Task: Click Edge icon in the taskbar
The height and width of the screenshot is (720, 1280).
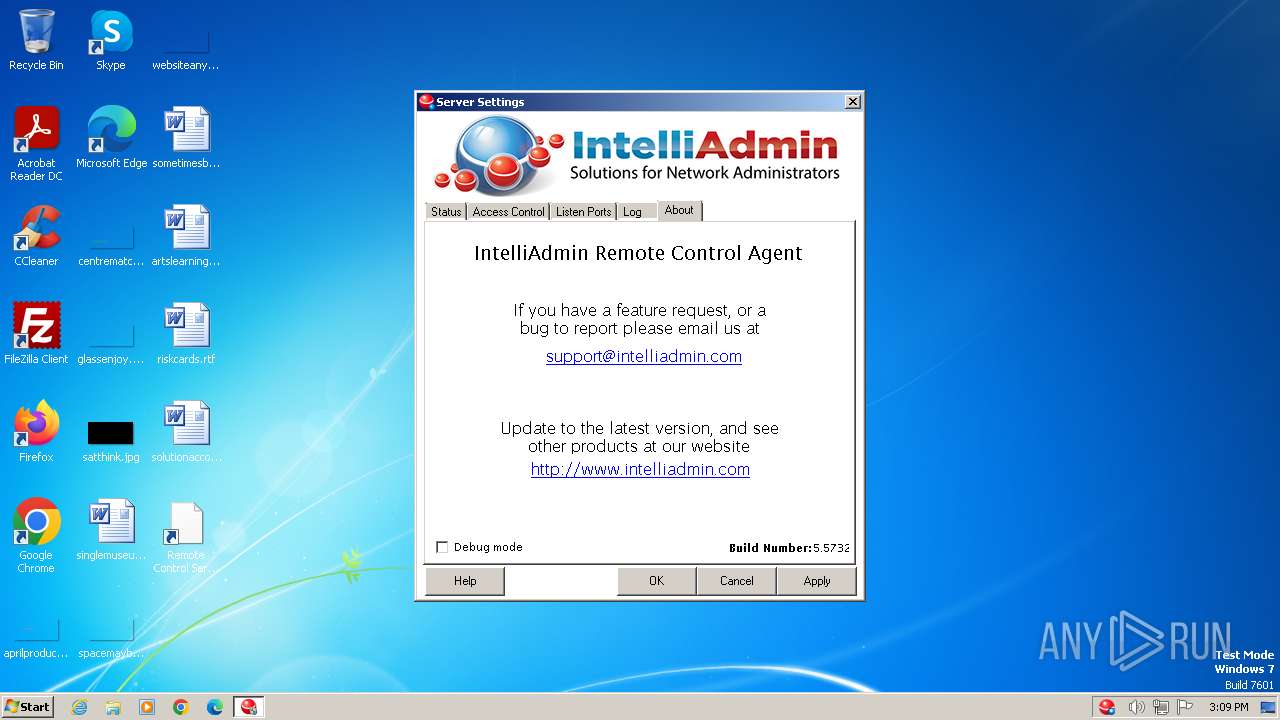Action: (215, 707)
